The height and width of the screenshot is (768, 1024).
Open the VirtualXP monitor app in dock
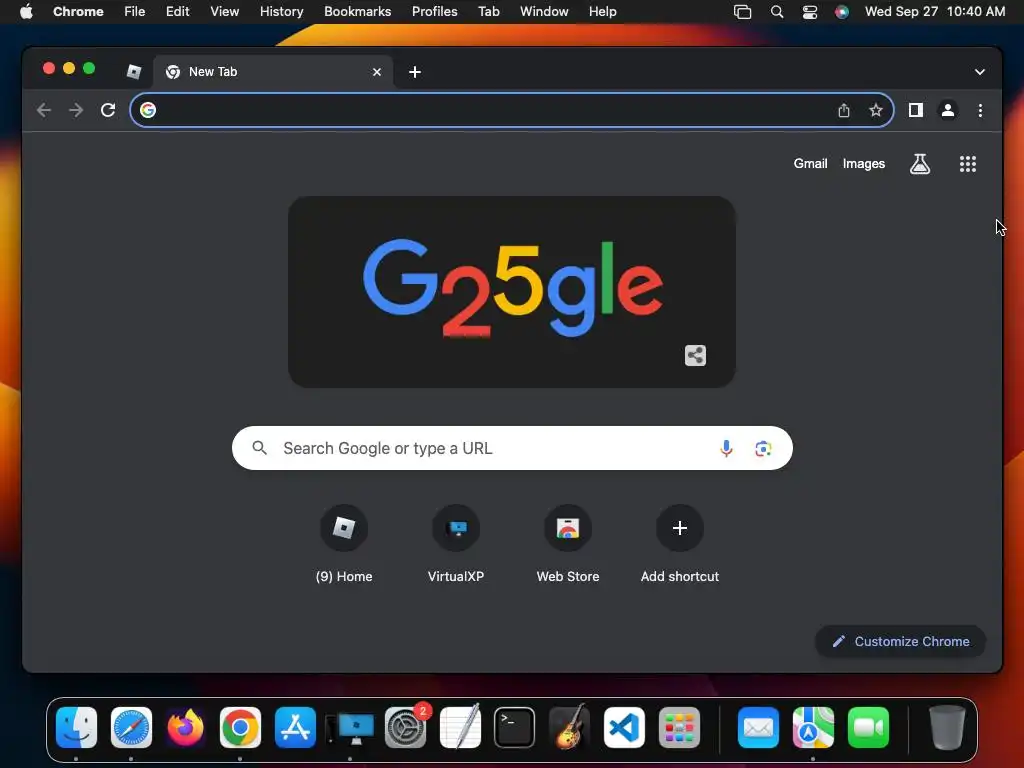[x=351, y=728]
